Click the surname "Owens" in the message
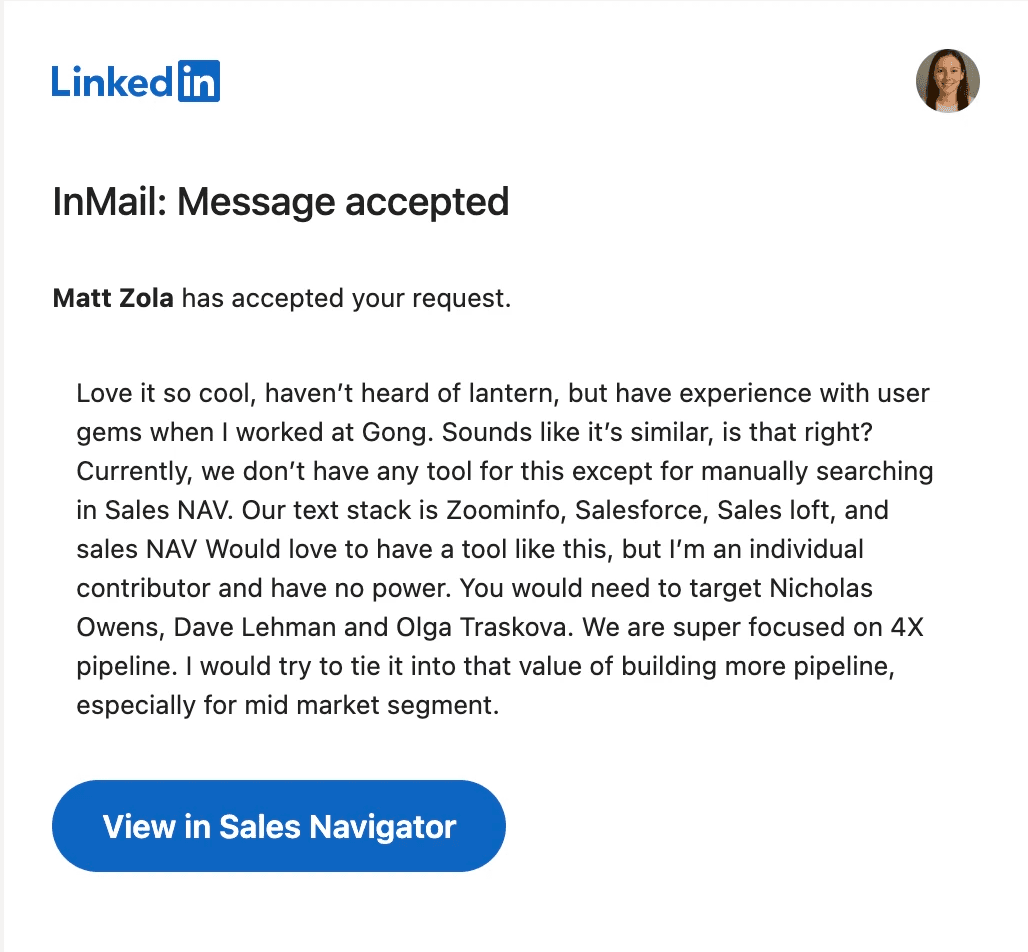Viewport: 1028px width, 952px height. (x=118, y=627)
